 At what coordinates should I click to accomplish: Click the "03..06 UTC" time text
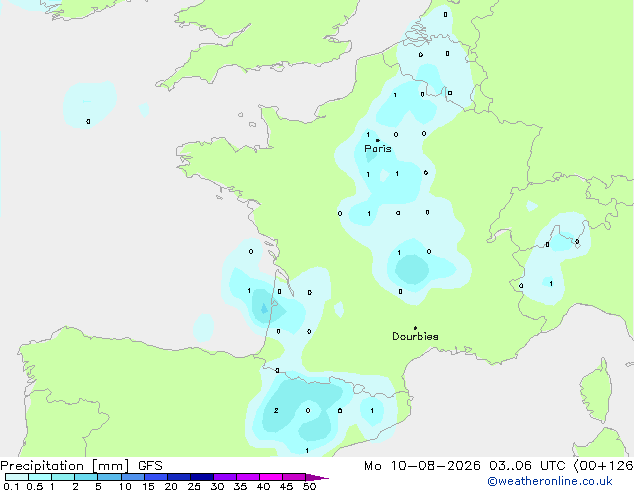pyautogui.click(x=527, y=466)
